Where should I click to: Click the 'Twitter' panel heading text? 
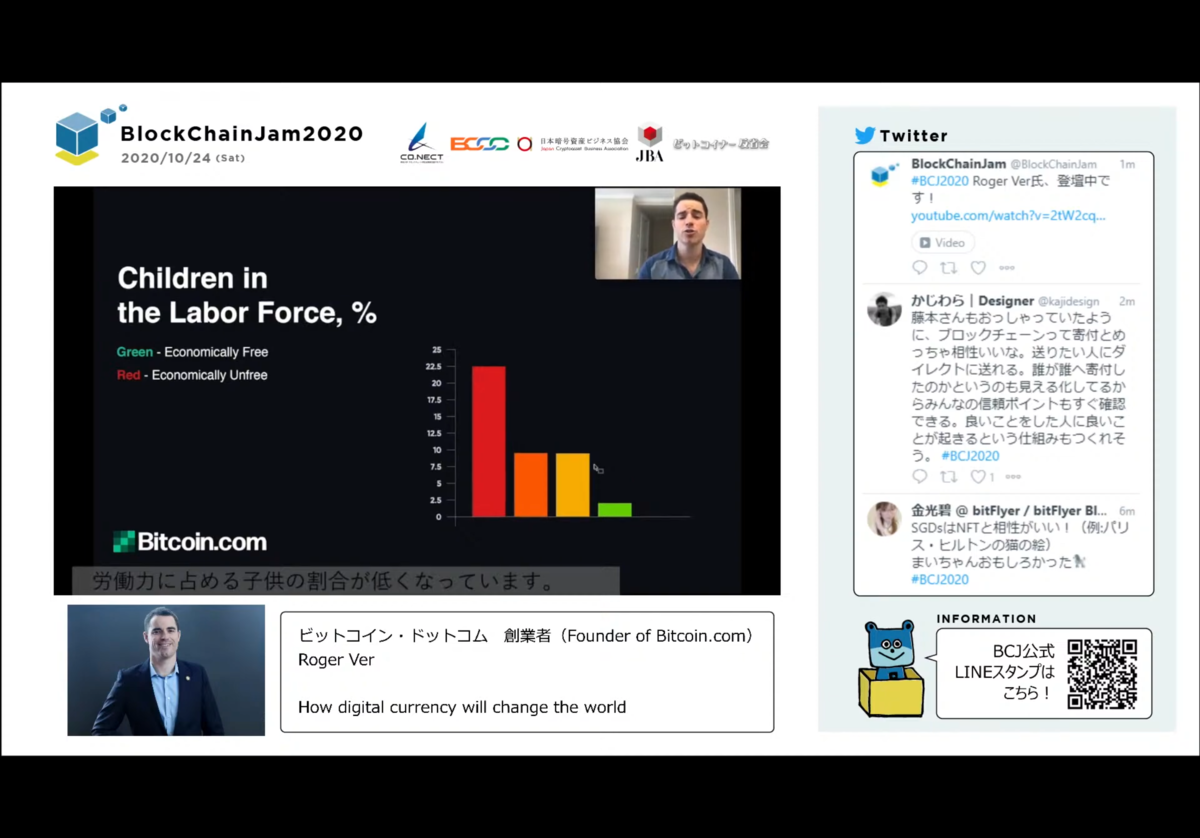(914, 136)
